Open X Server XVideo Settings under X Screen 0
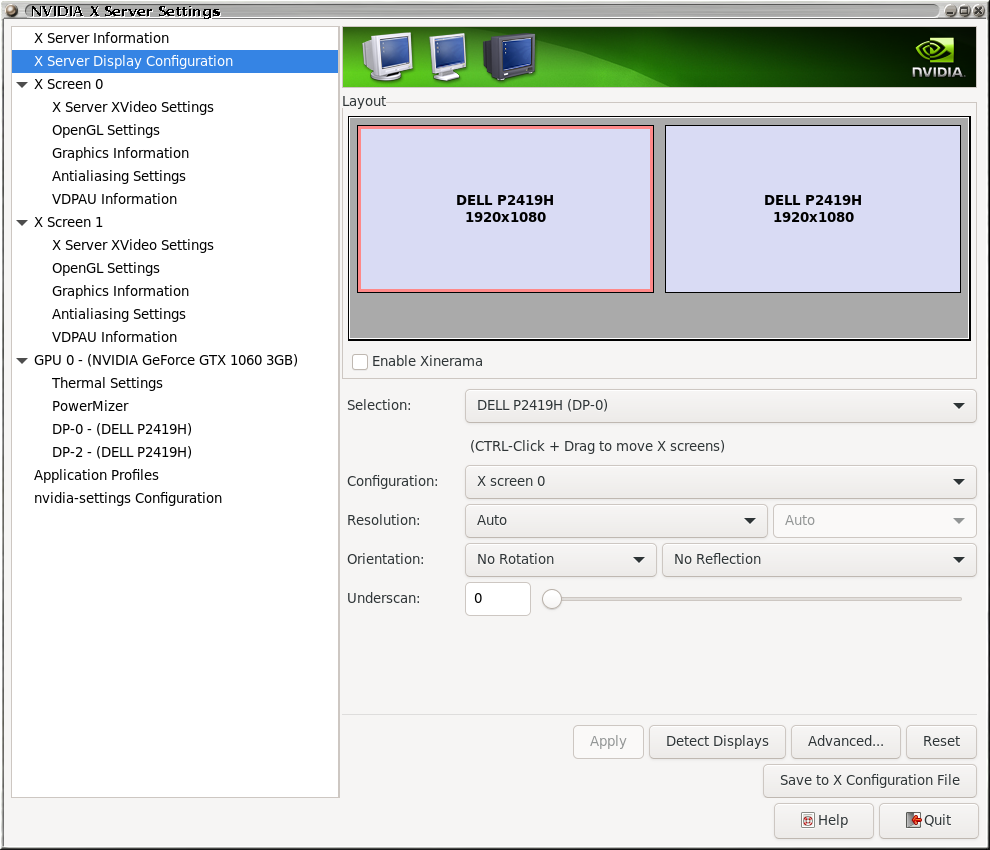Viewport: 990px width, 850px height. tap(133, 107)
